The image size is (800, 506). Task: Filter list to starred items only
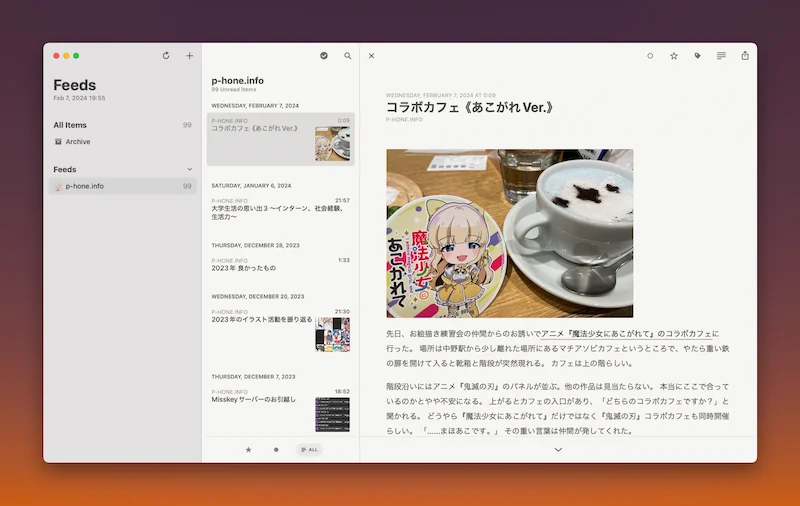(248, 450)
